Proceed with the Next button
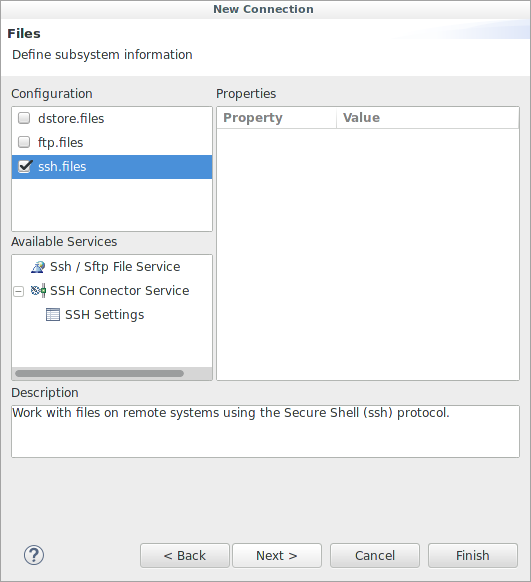The image size is (531, 582). click(277, 556)
